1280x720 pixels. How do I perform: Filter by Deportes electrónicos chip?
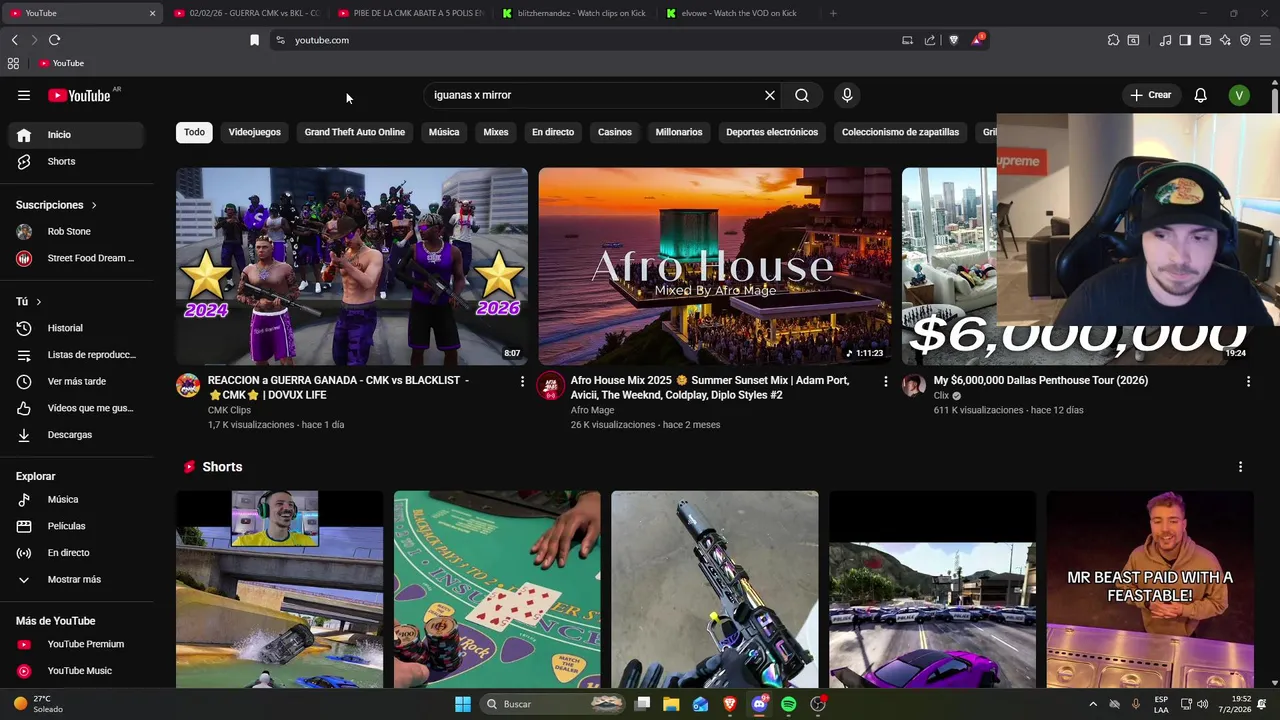click(772, 132)
